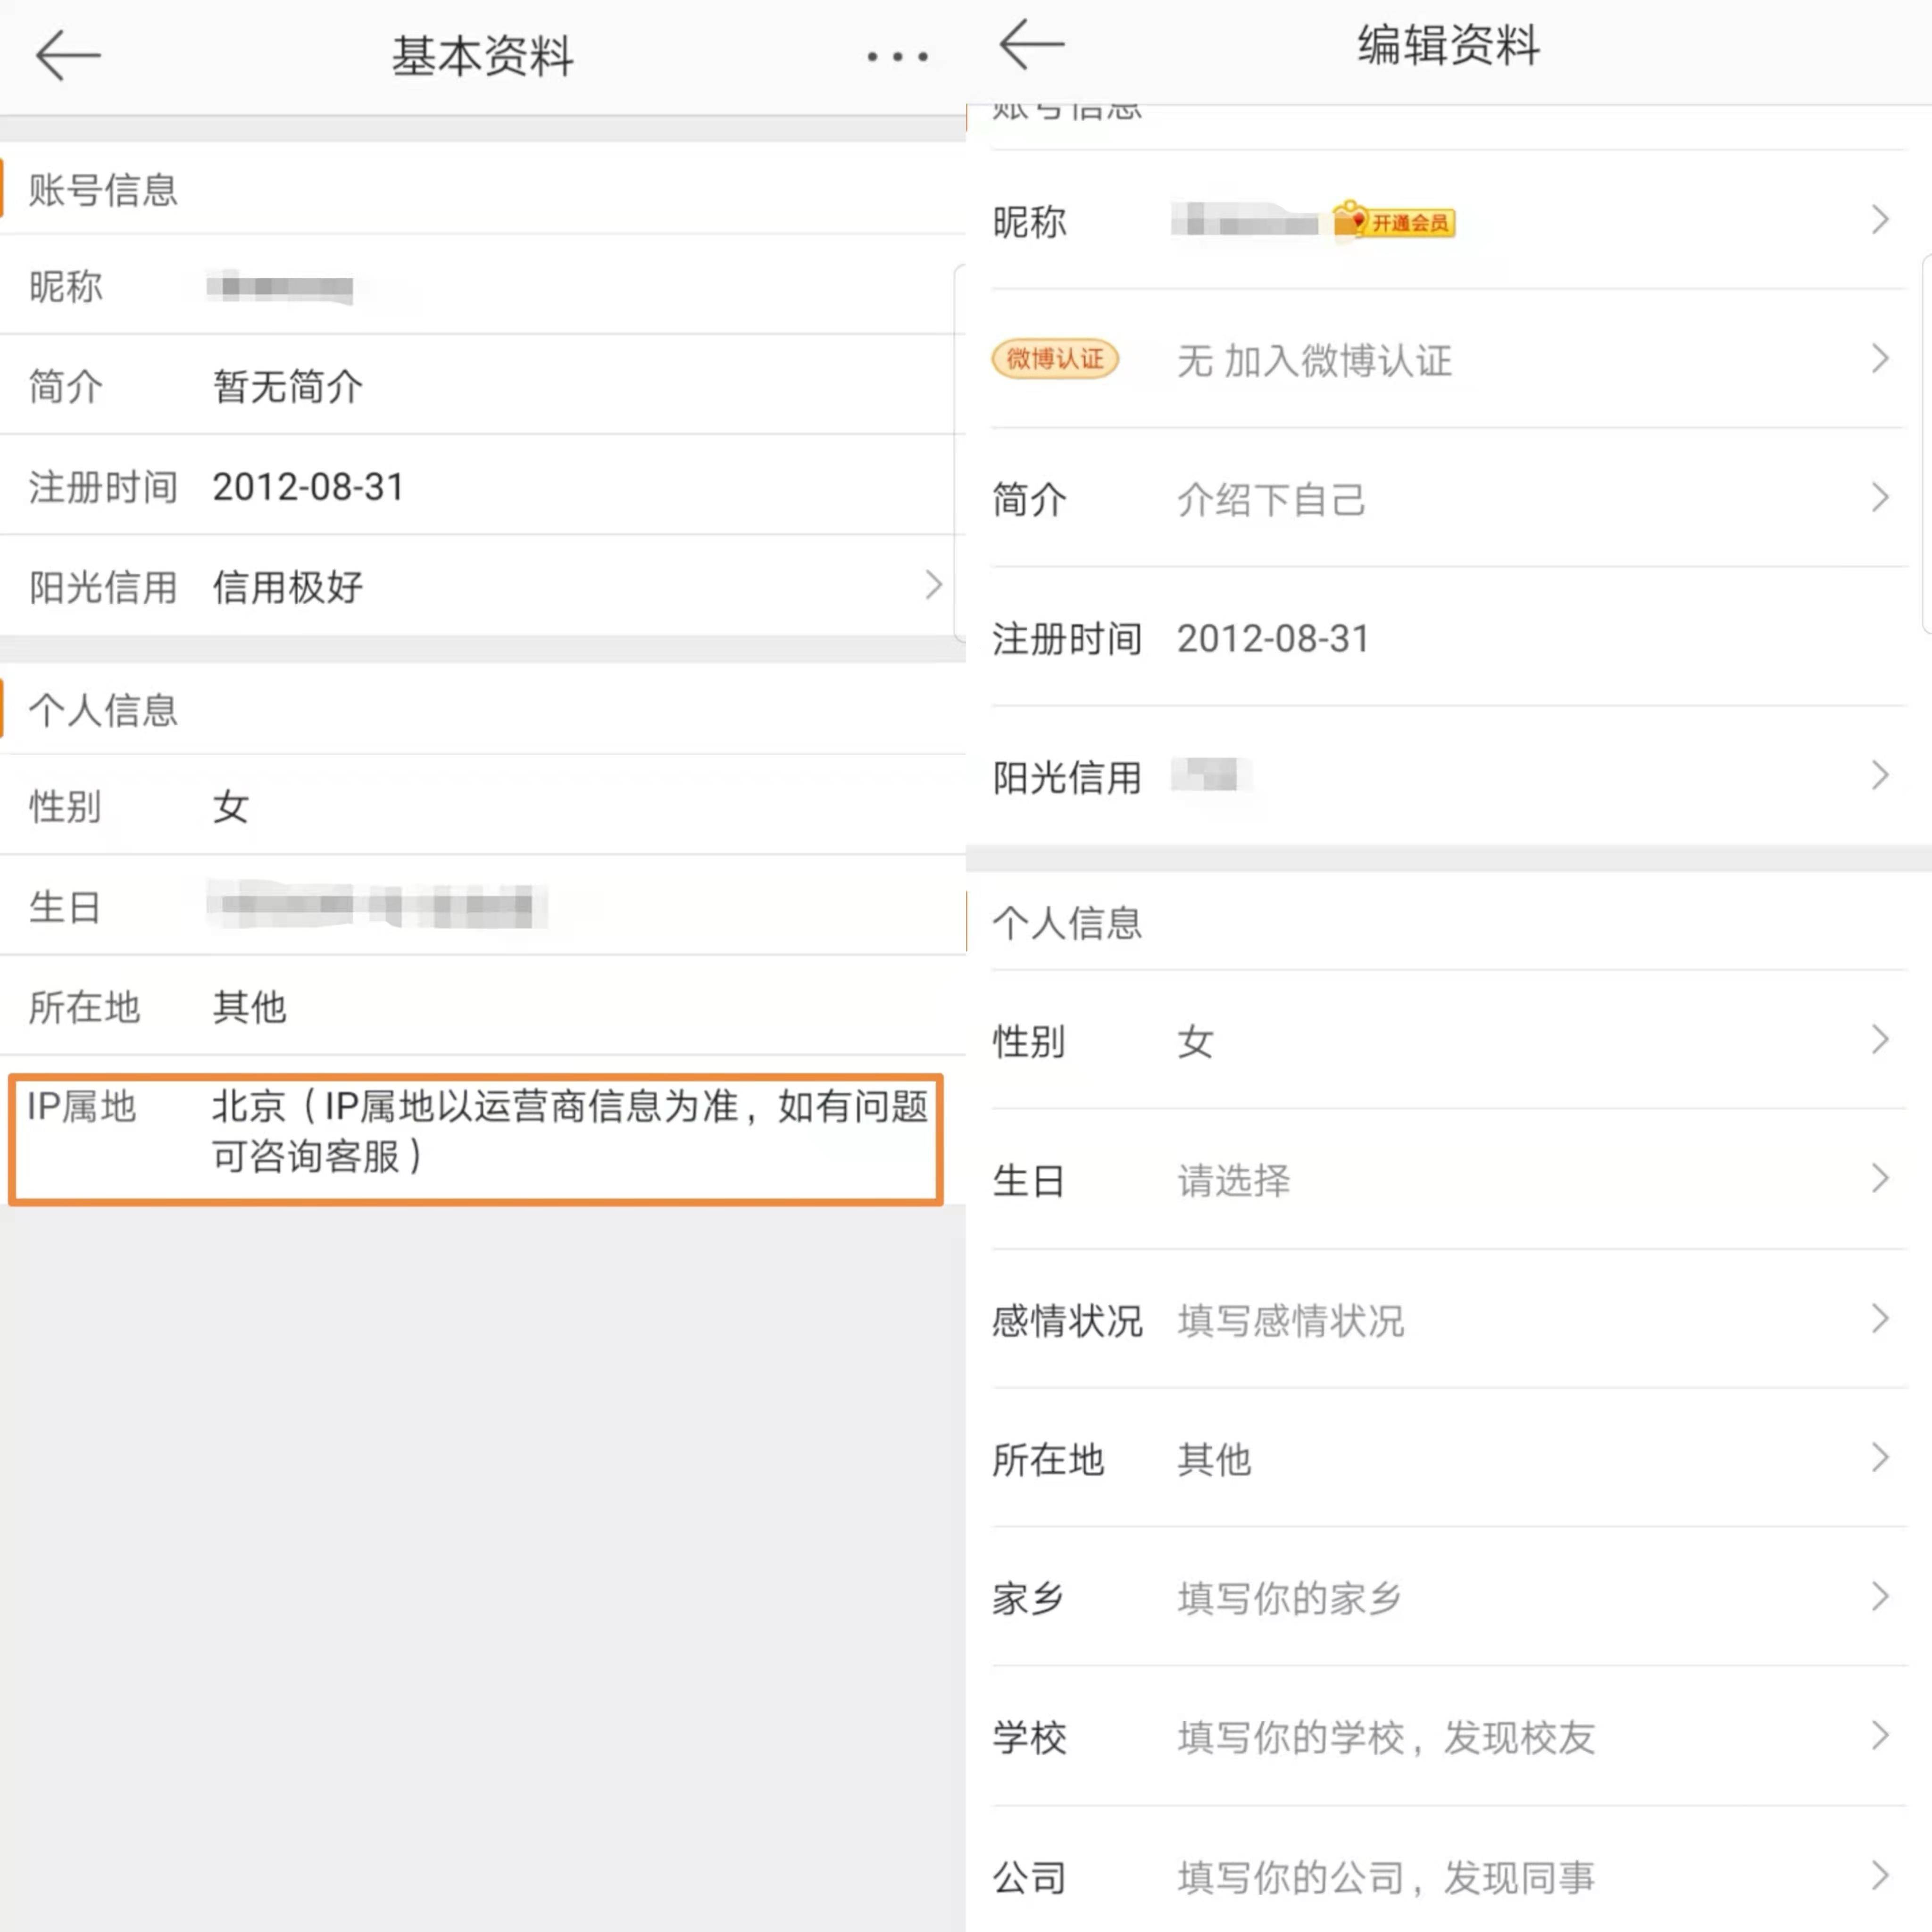Tap 填写你的家乡 field
1932x1932 pixels.
1290,1599
